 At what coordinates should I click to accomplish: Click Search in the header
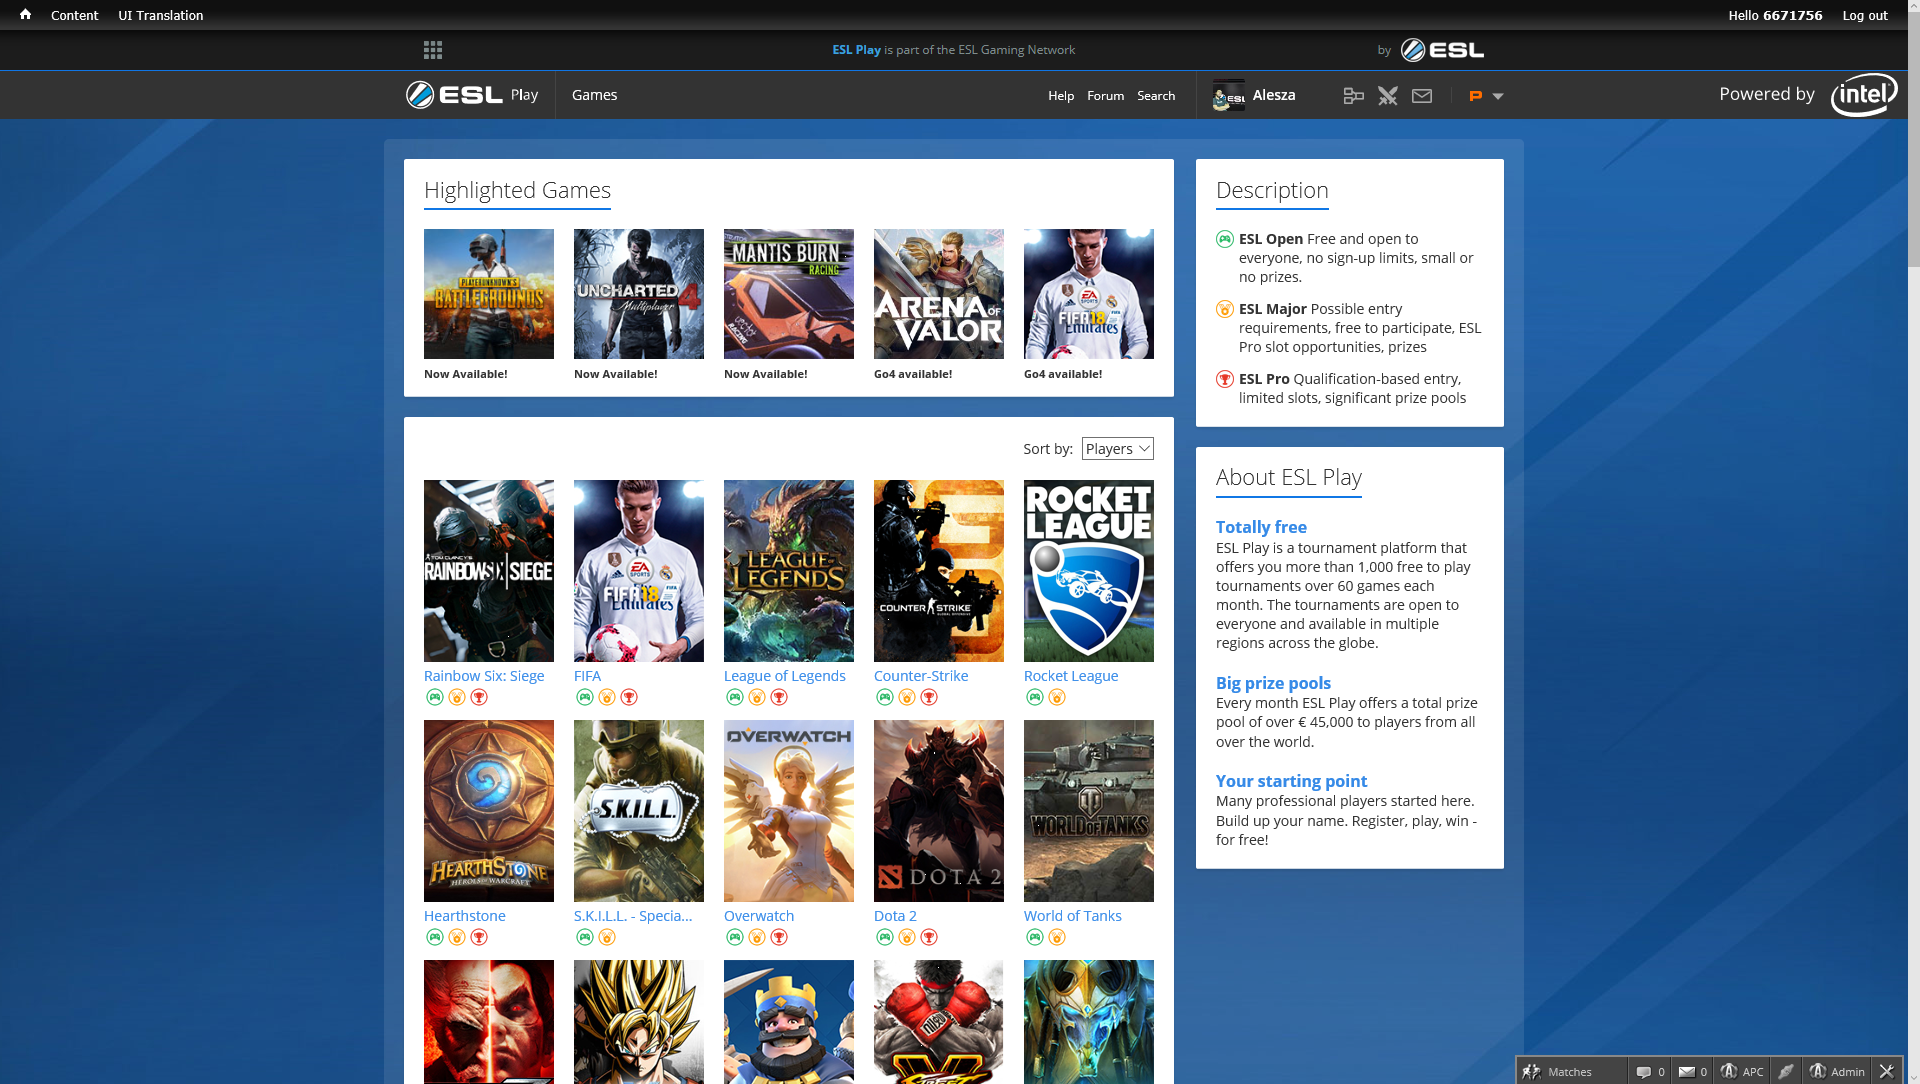tap(1156, 96)
